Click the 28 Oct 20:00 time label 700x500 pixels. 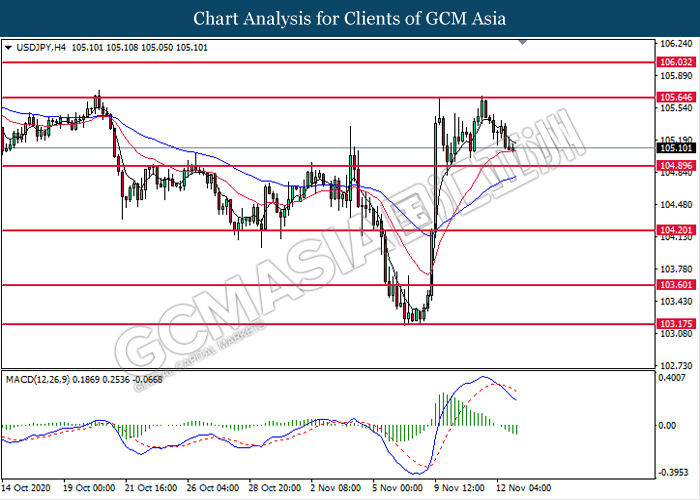[x=275, y=488]
